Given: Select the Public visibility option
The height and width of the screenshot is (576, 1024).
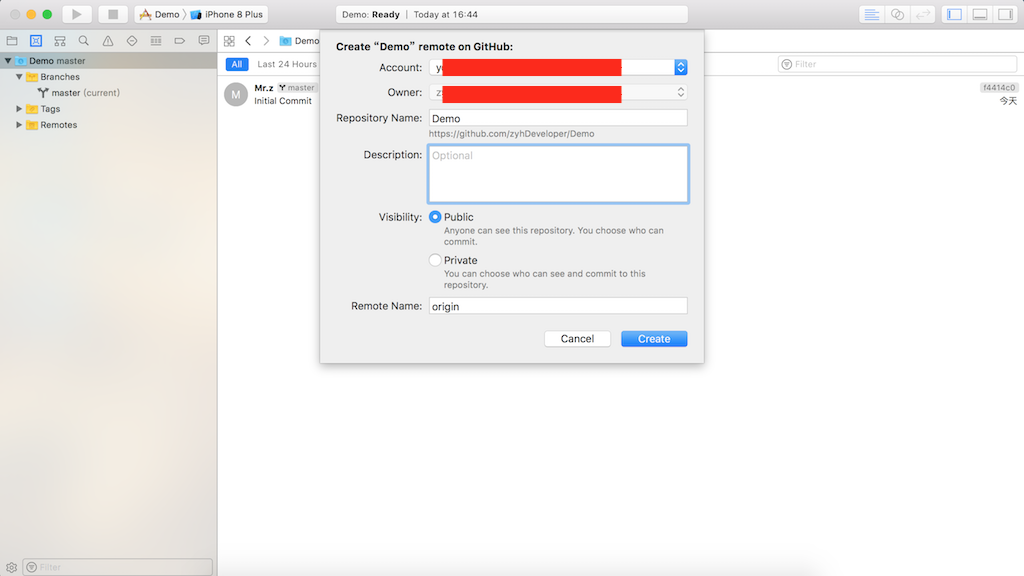Looking at the screenshot, I should 435,217.
